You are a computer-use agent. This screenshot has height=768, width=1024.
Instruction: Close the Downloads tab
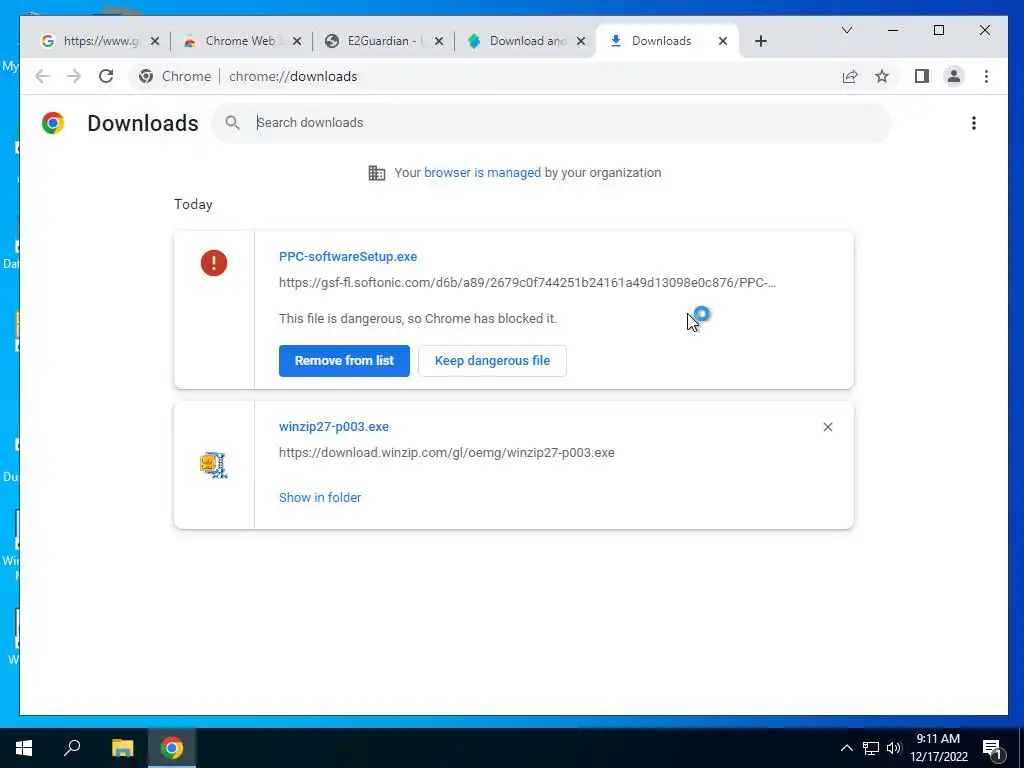click(722, 41)
